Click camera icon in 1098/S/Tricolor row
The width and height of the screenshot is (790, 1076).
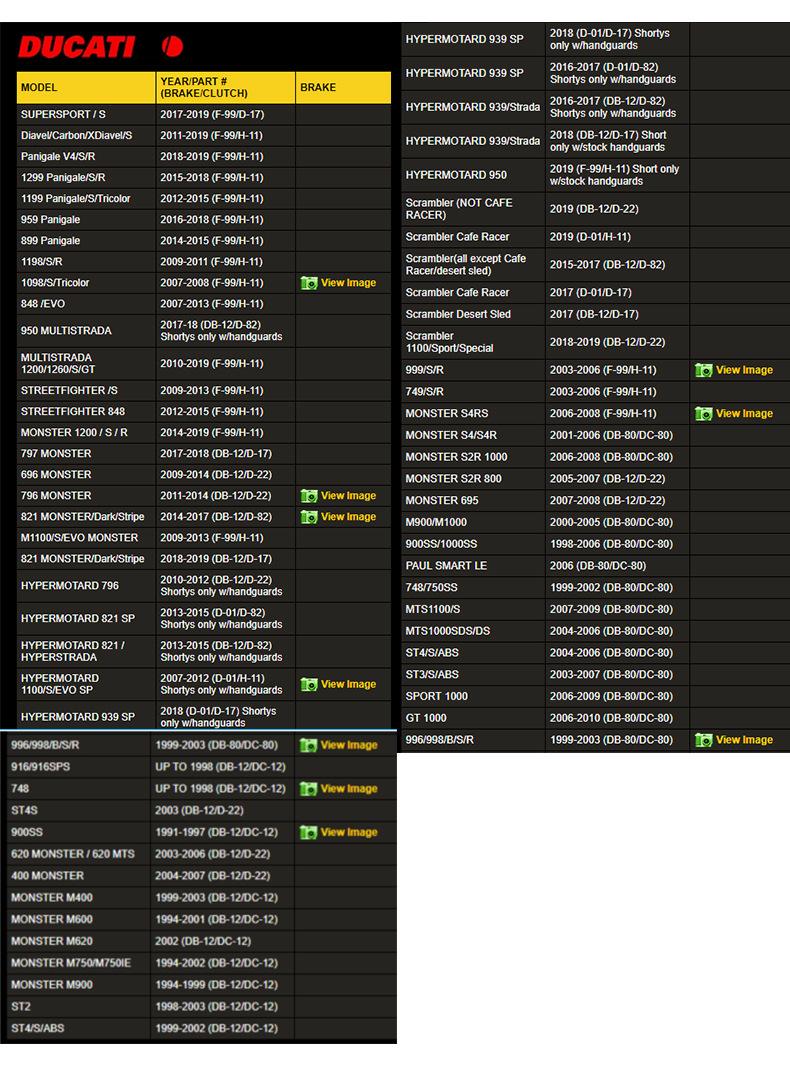pyautogui.click(x=309, y=283)
